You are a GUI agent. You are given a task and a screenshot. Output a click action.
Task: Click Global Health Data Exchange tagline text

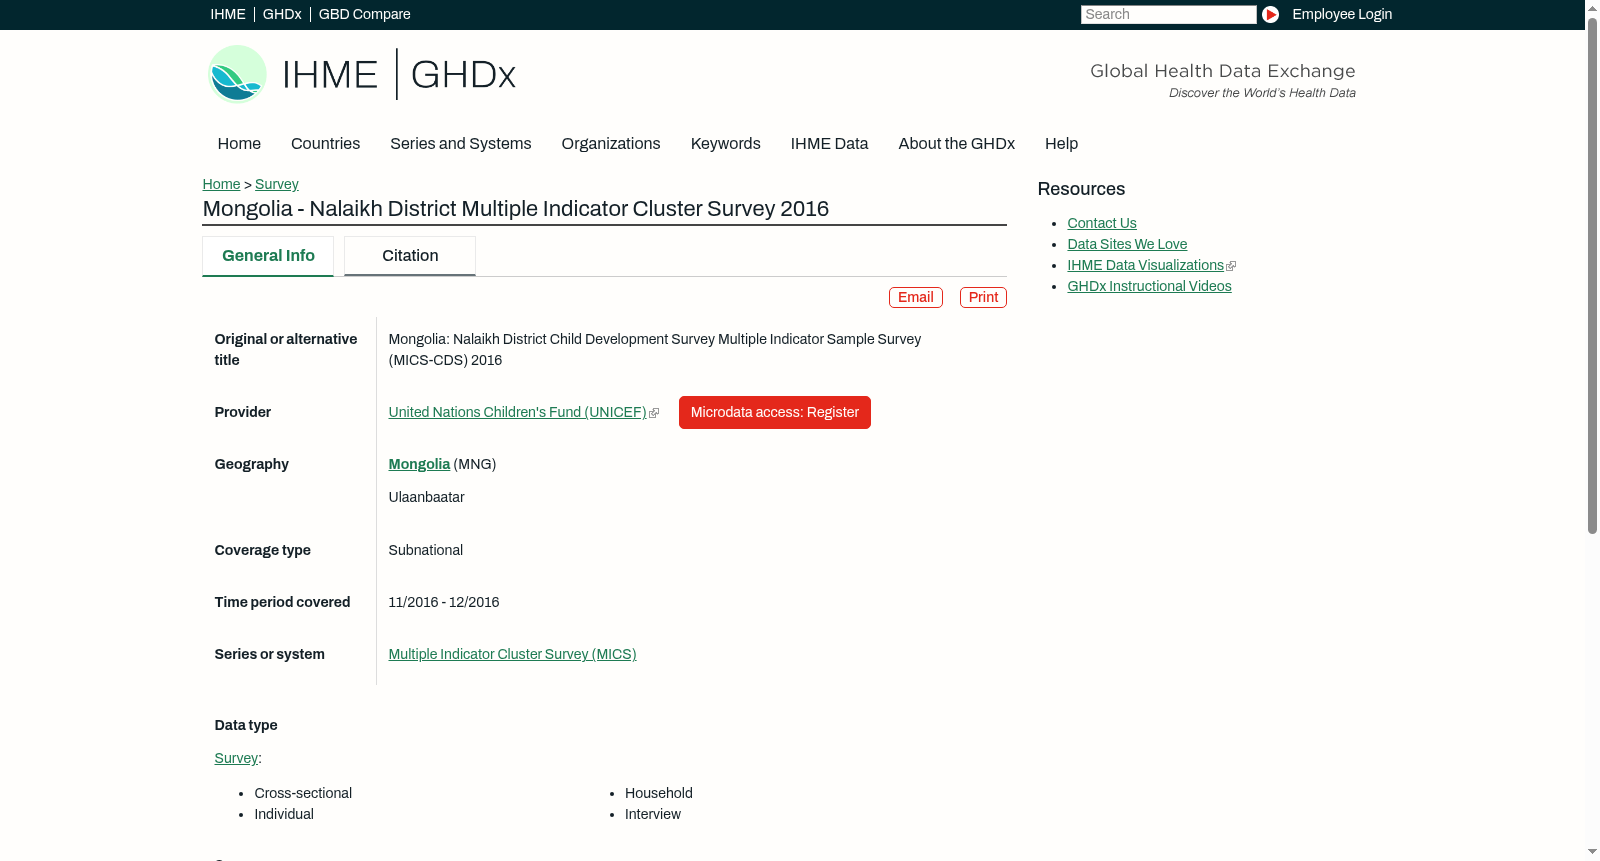[1222, 71]
